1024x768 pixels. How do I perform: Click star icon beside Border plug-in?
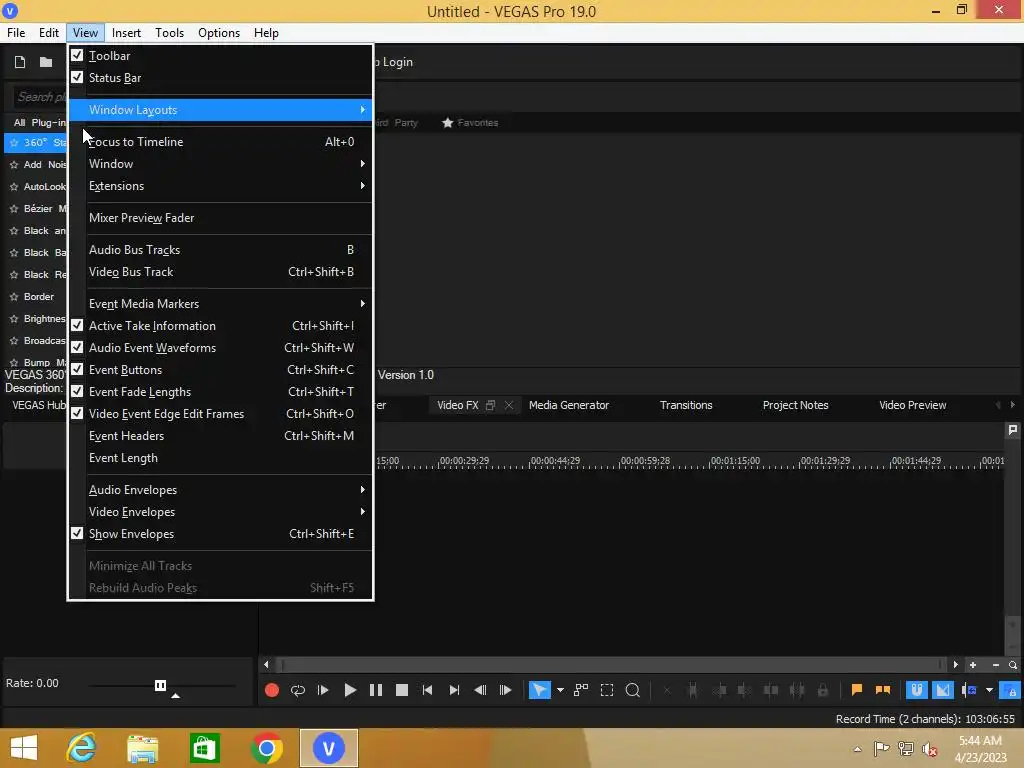click(x=14, y=296)
